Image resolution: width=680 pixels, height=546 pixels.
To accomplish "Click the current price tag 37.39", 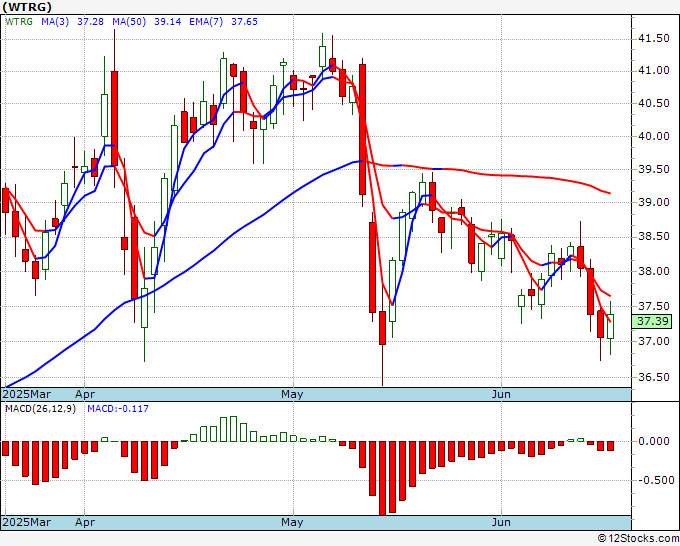I will click(653, 321).
